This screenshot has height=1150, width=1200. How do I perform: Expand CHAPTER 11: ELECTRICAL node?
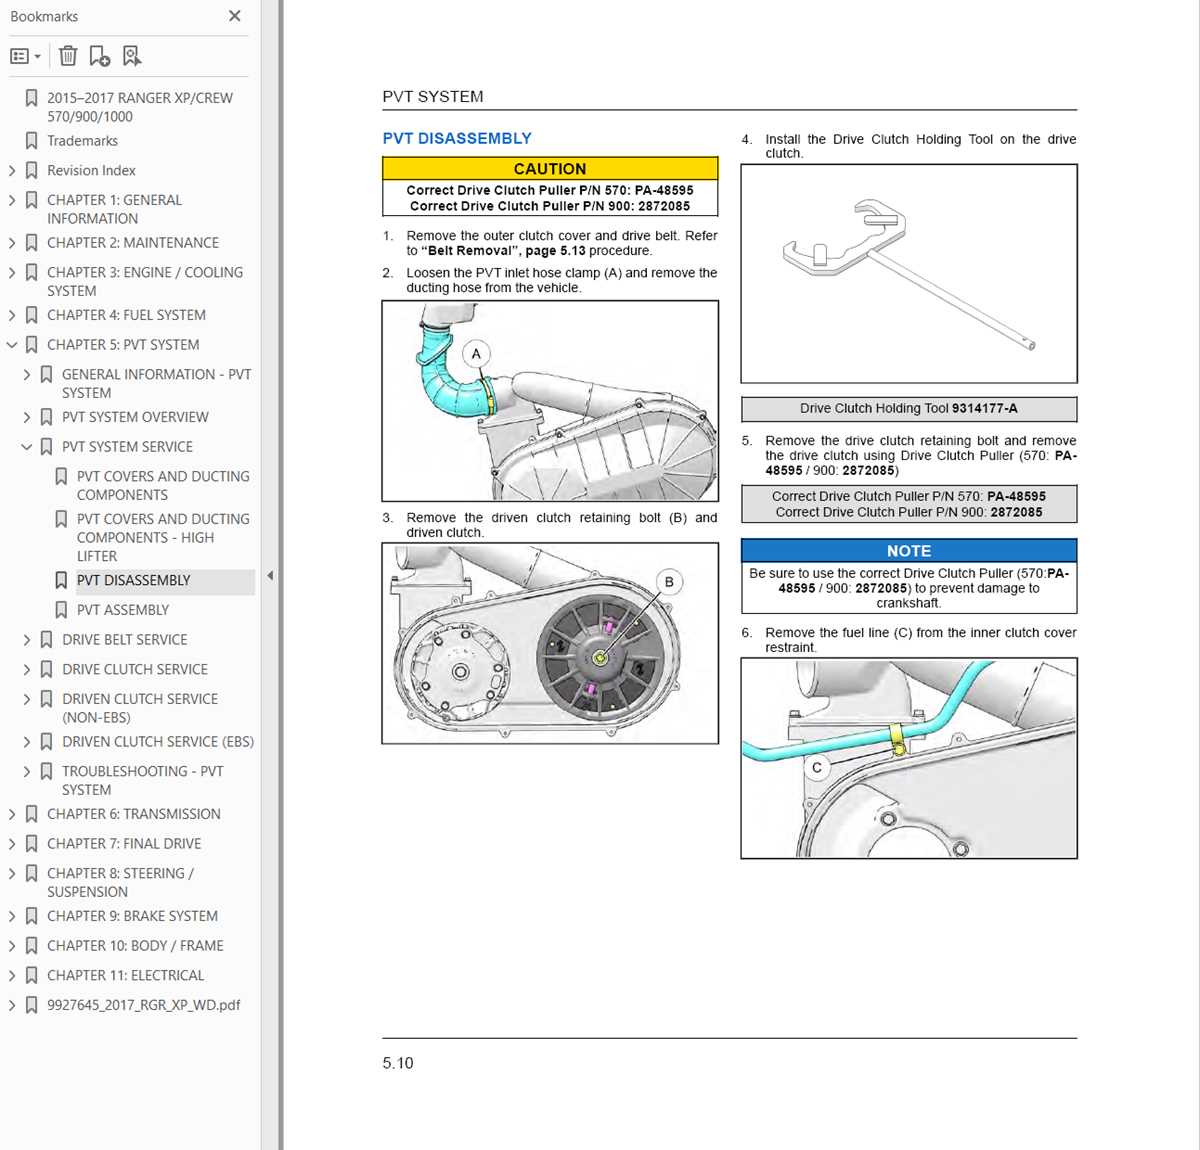12,976
